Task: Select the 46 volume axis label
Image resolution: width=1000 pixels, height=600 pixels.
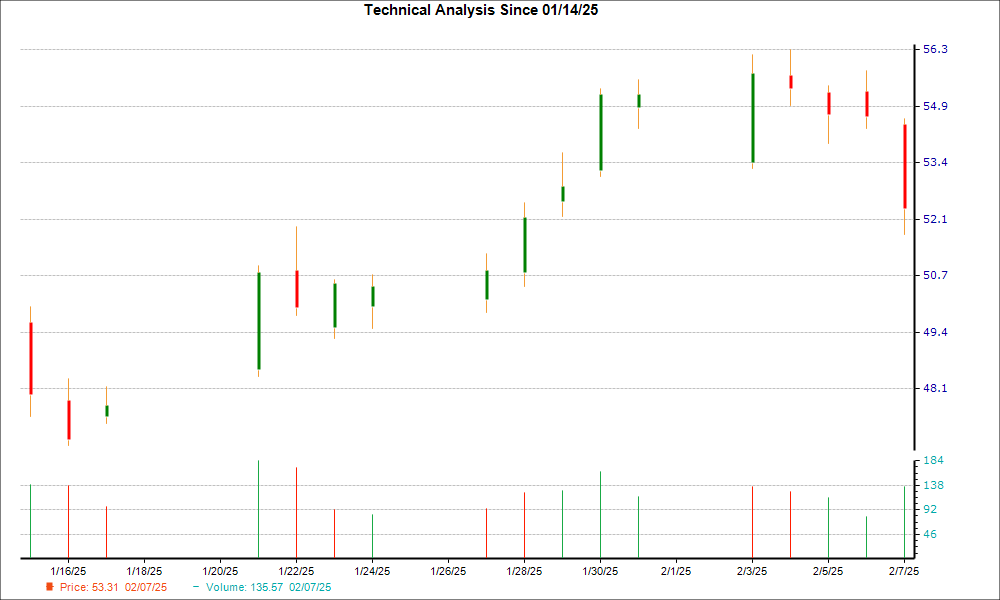Action: 930,534
